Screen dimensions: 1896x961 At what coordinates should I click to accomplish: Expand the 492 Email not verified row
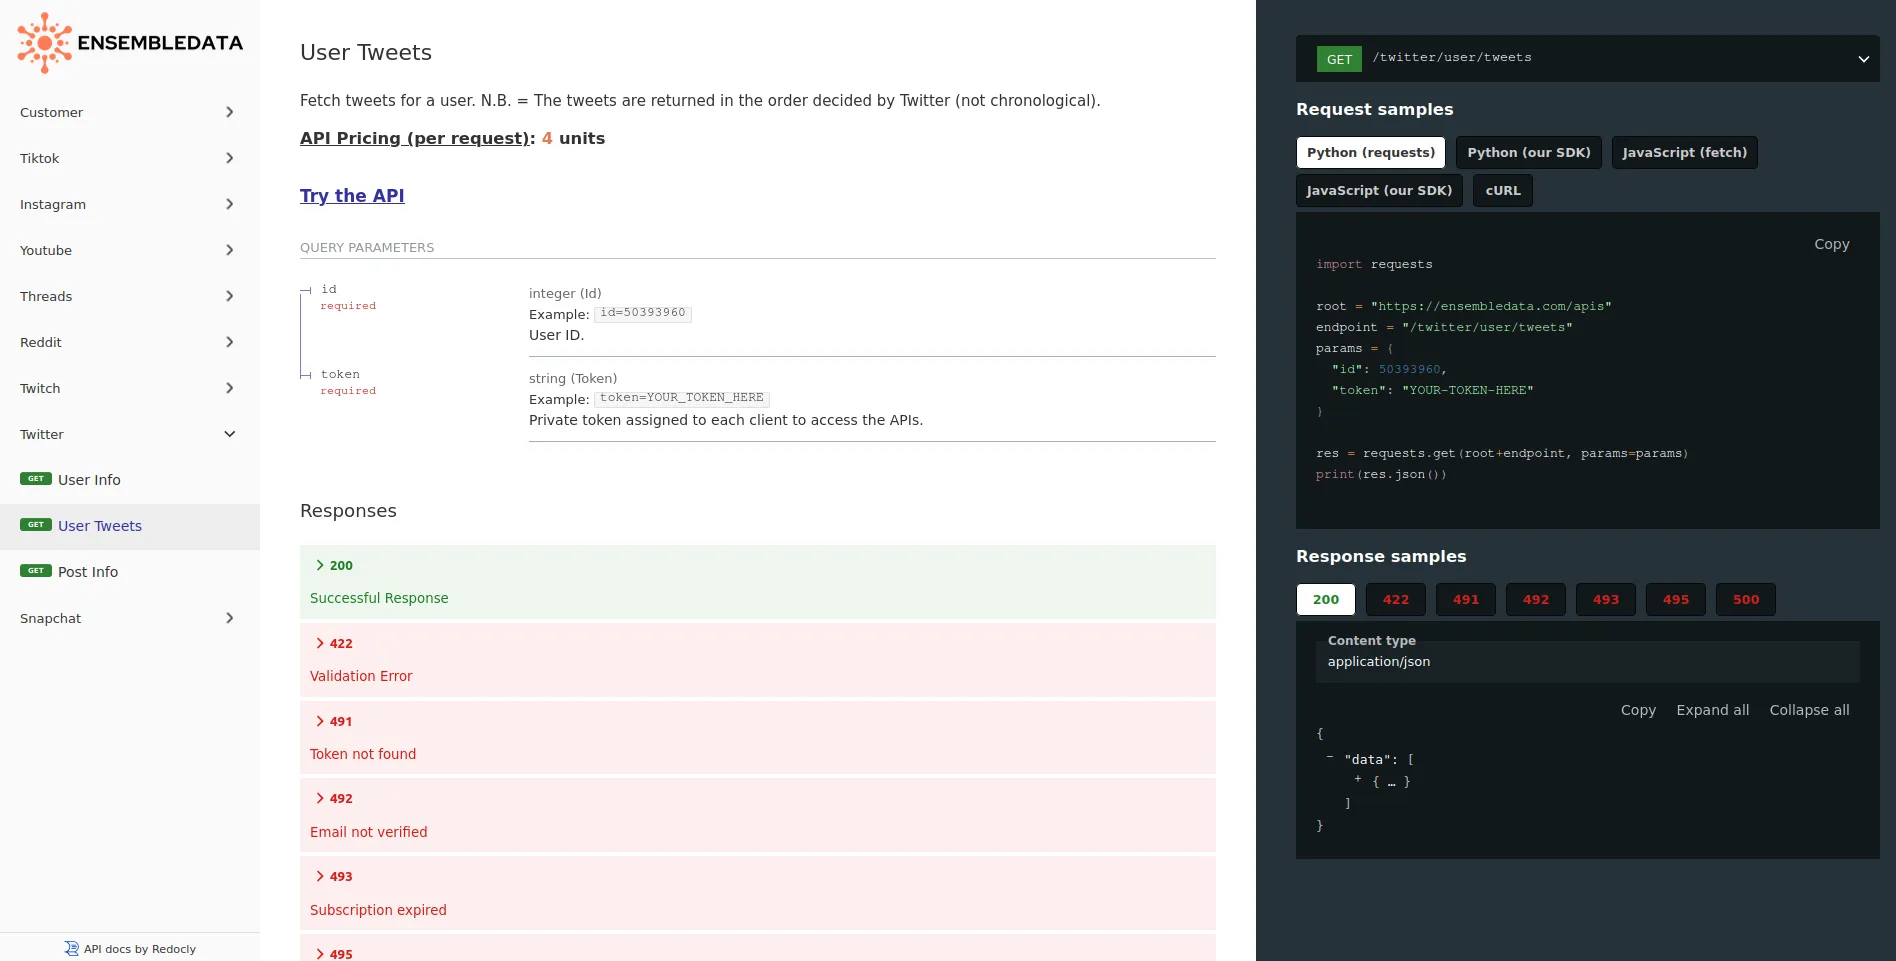[758, 814]
